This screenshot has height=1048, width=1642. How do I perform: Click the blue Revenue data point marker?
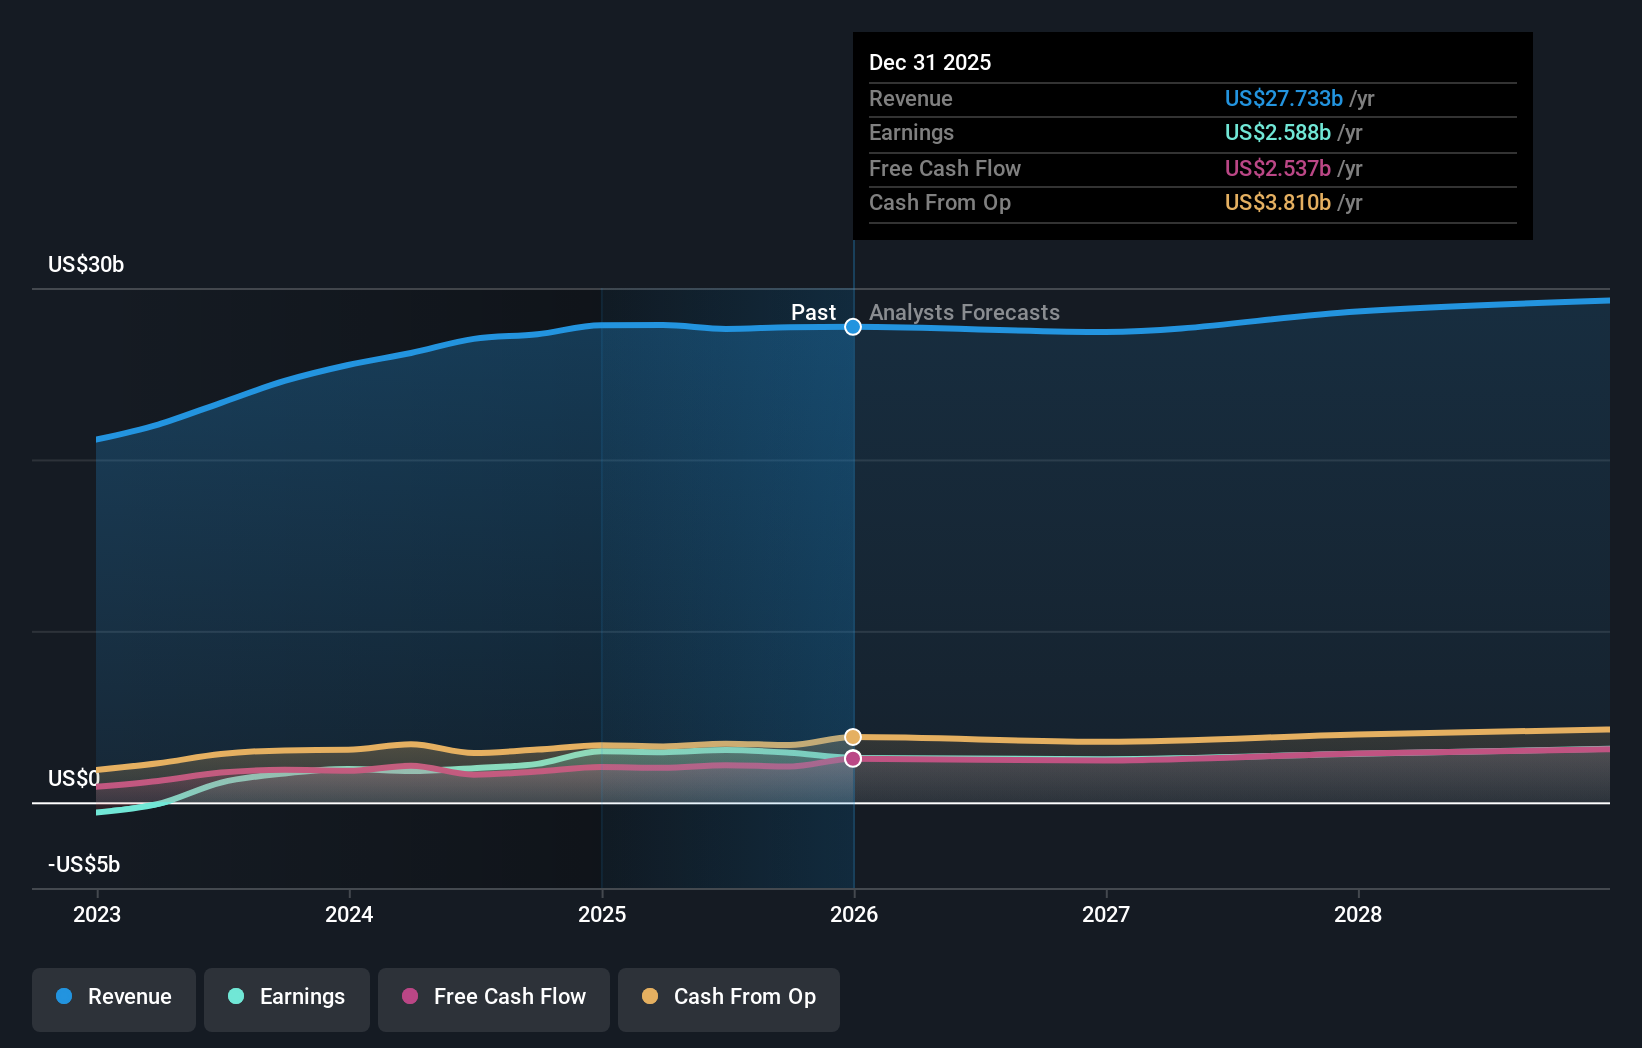(853, 327)
